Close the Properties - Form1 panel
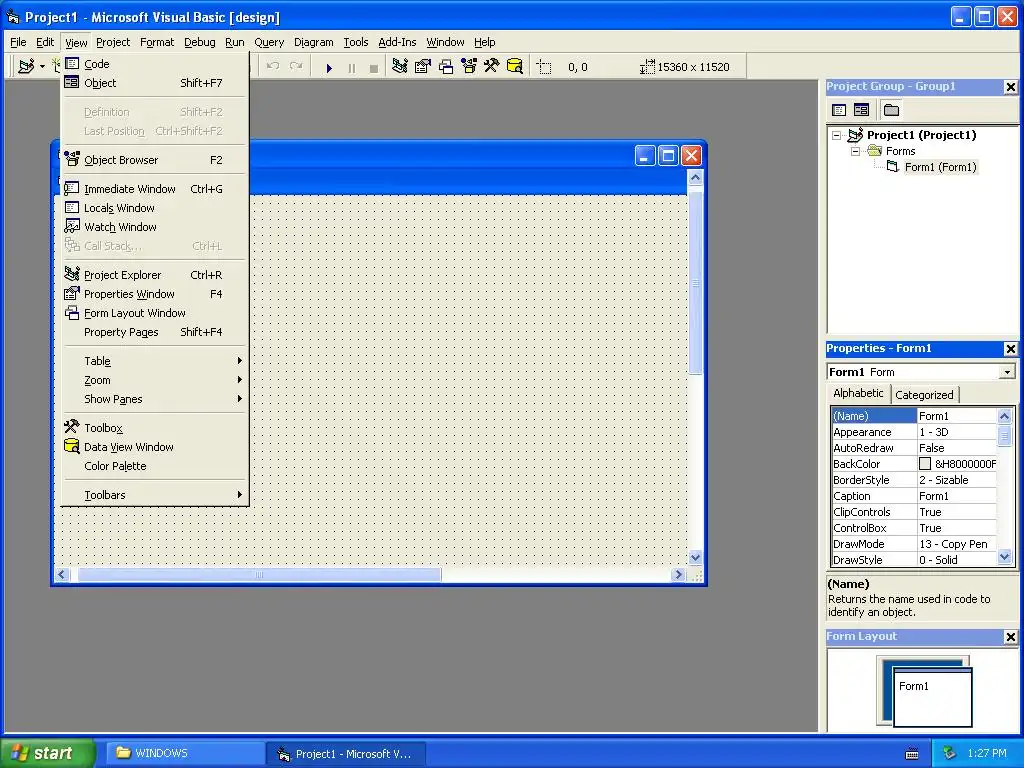The width and height of the screenshot is (1024, 768). [x=1010, y=349]
